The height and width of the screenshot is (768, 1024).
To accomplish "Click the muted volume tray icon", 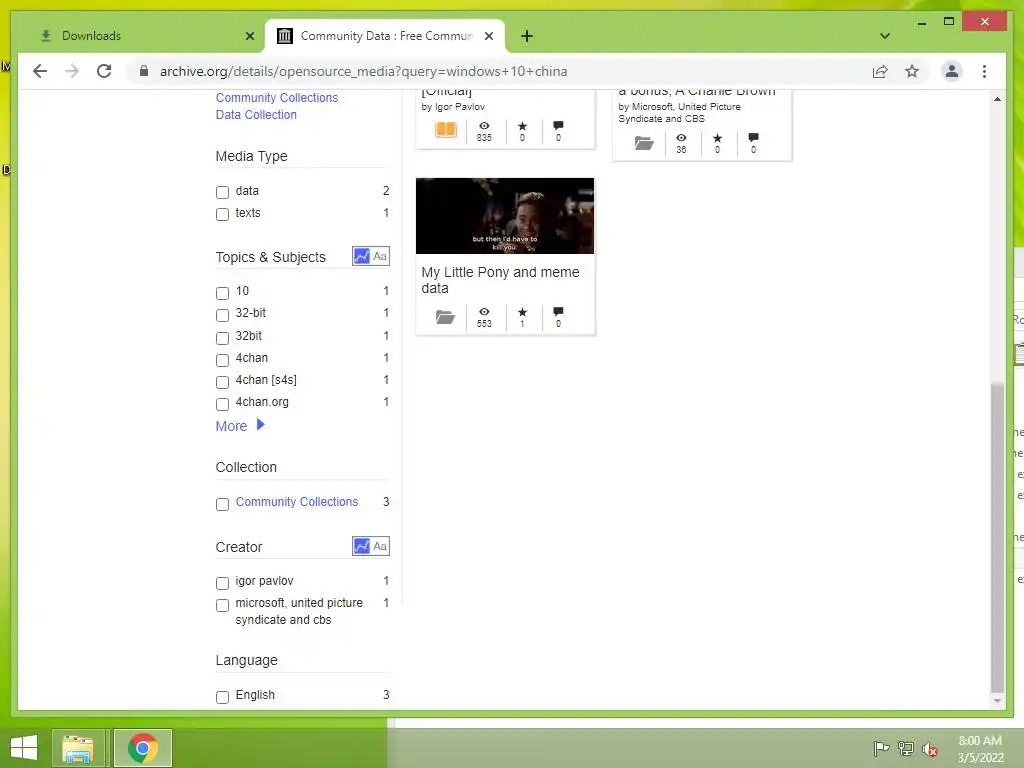I will tap(930, 748).
